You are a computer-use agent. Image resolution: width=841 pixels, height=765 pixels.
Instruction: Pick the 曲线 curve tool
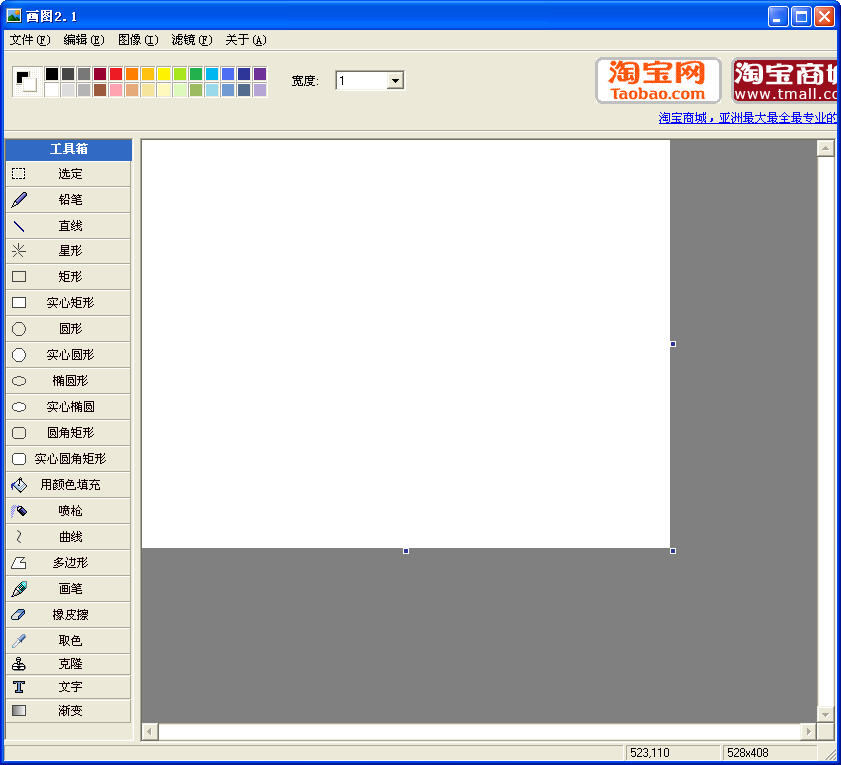(67, 537)
